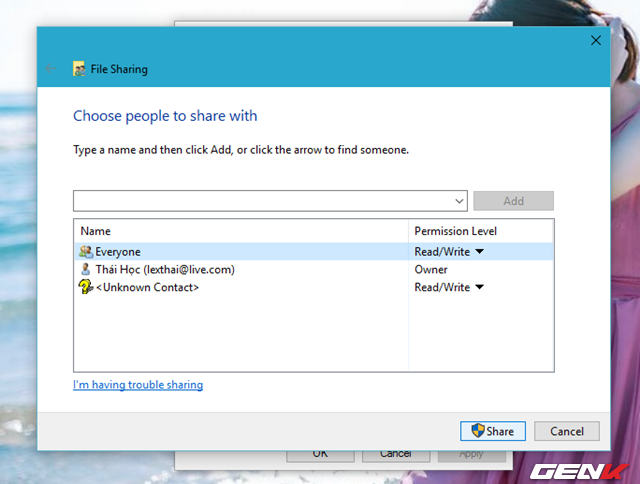Click the Add button next to the name field
This screenshot has height=484, width=640.
tap(513, 201)
